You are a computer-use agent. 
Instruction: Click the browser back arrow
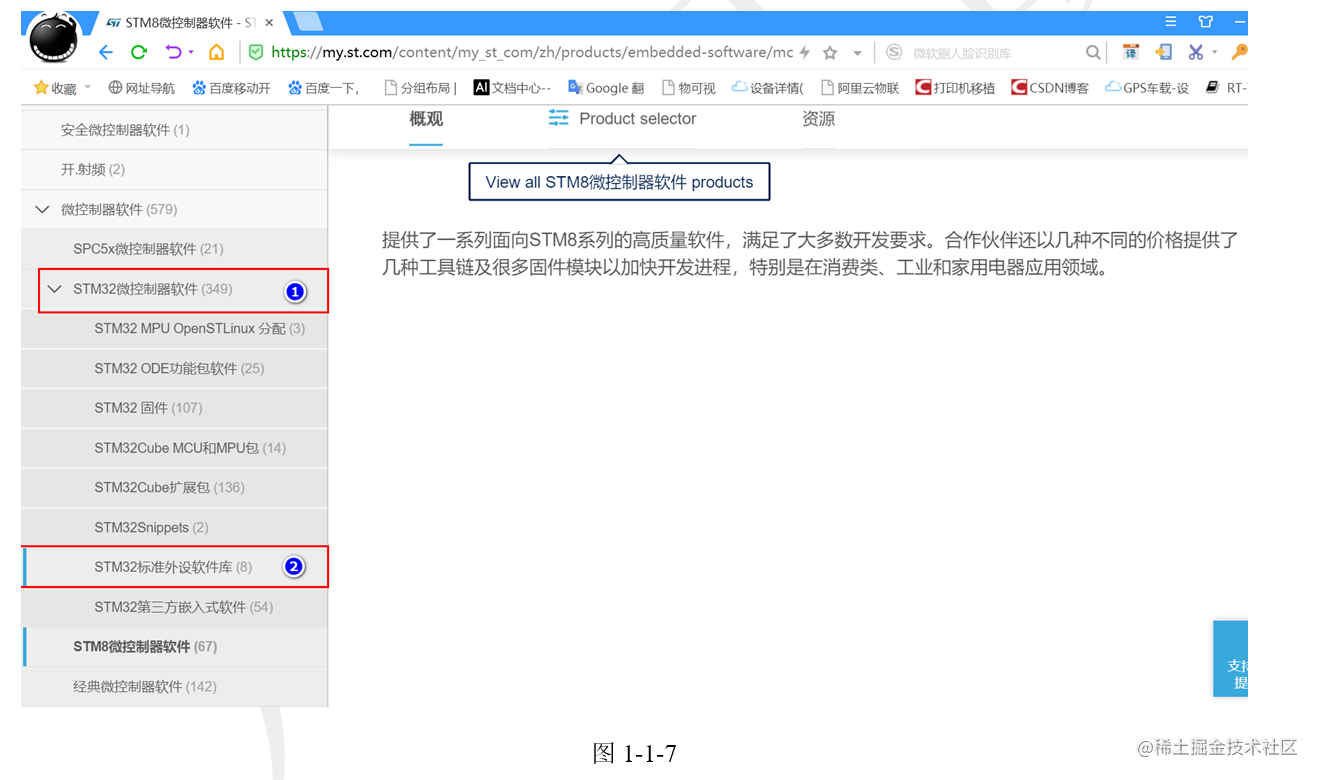(x=106, y=52)
